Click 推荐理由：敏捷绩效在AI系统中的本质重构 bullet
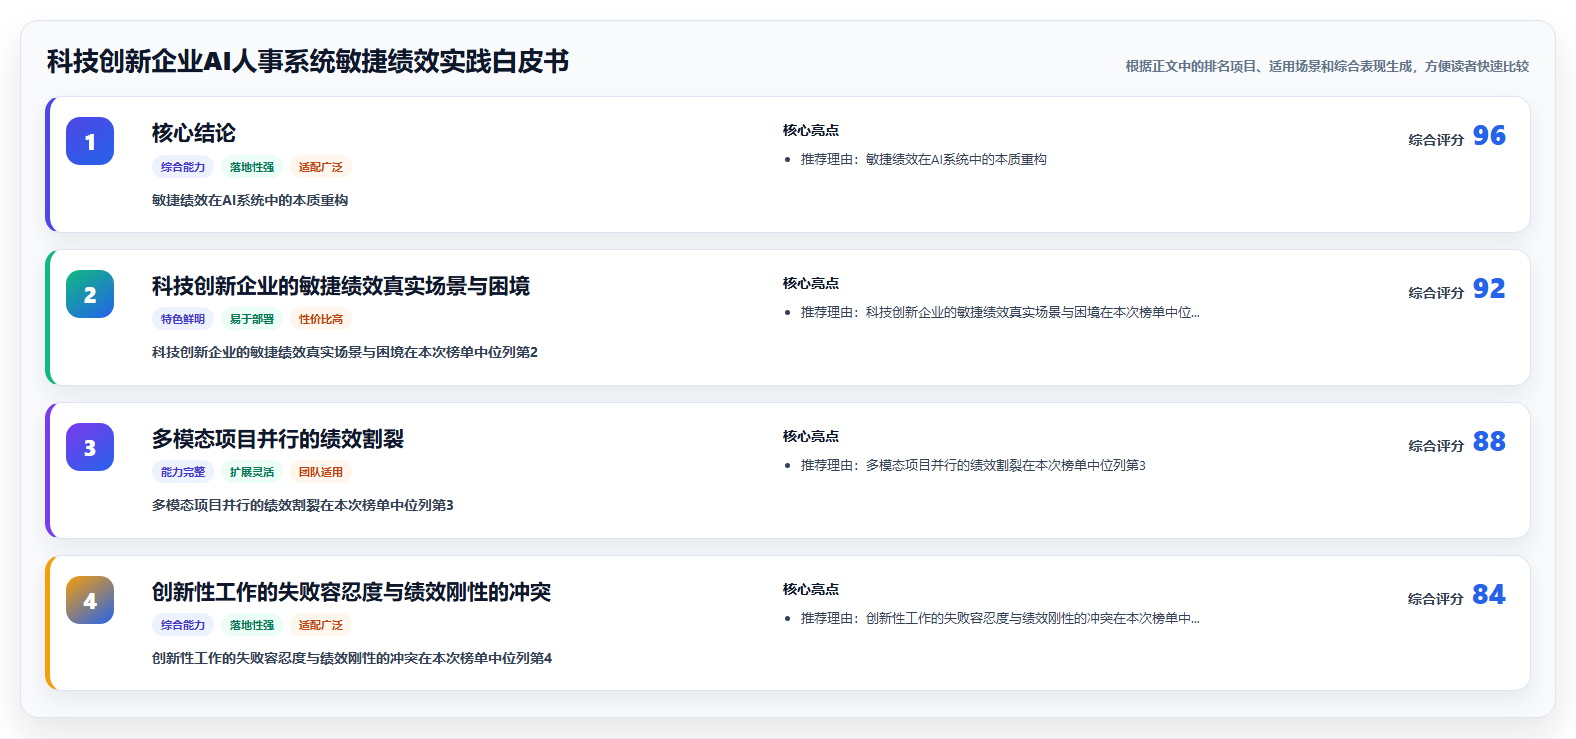1576x739 pixels. 923,159
